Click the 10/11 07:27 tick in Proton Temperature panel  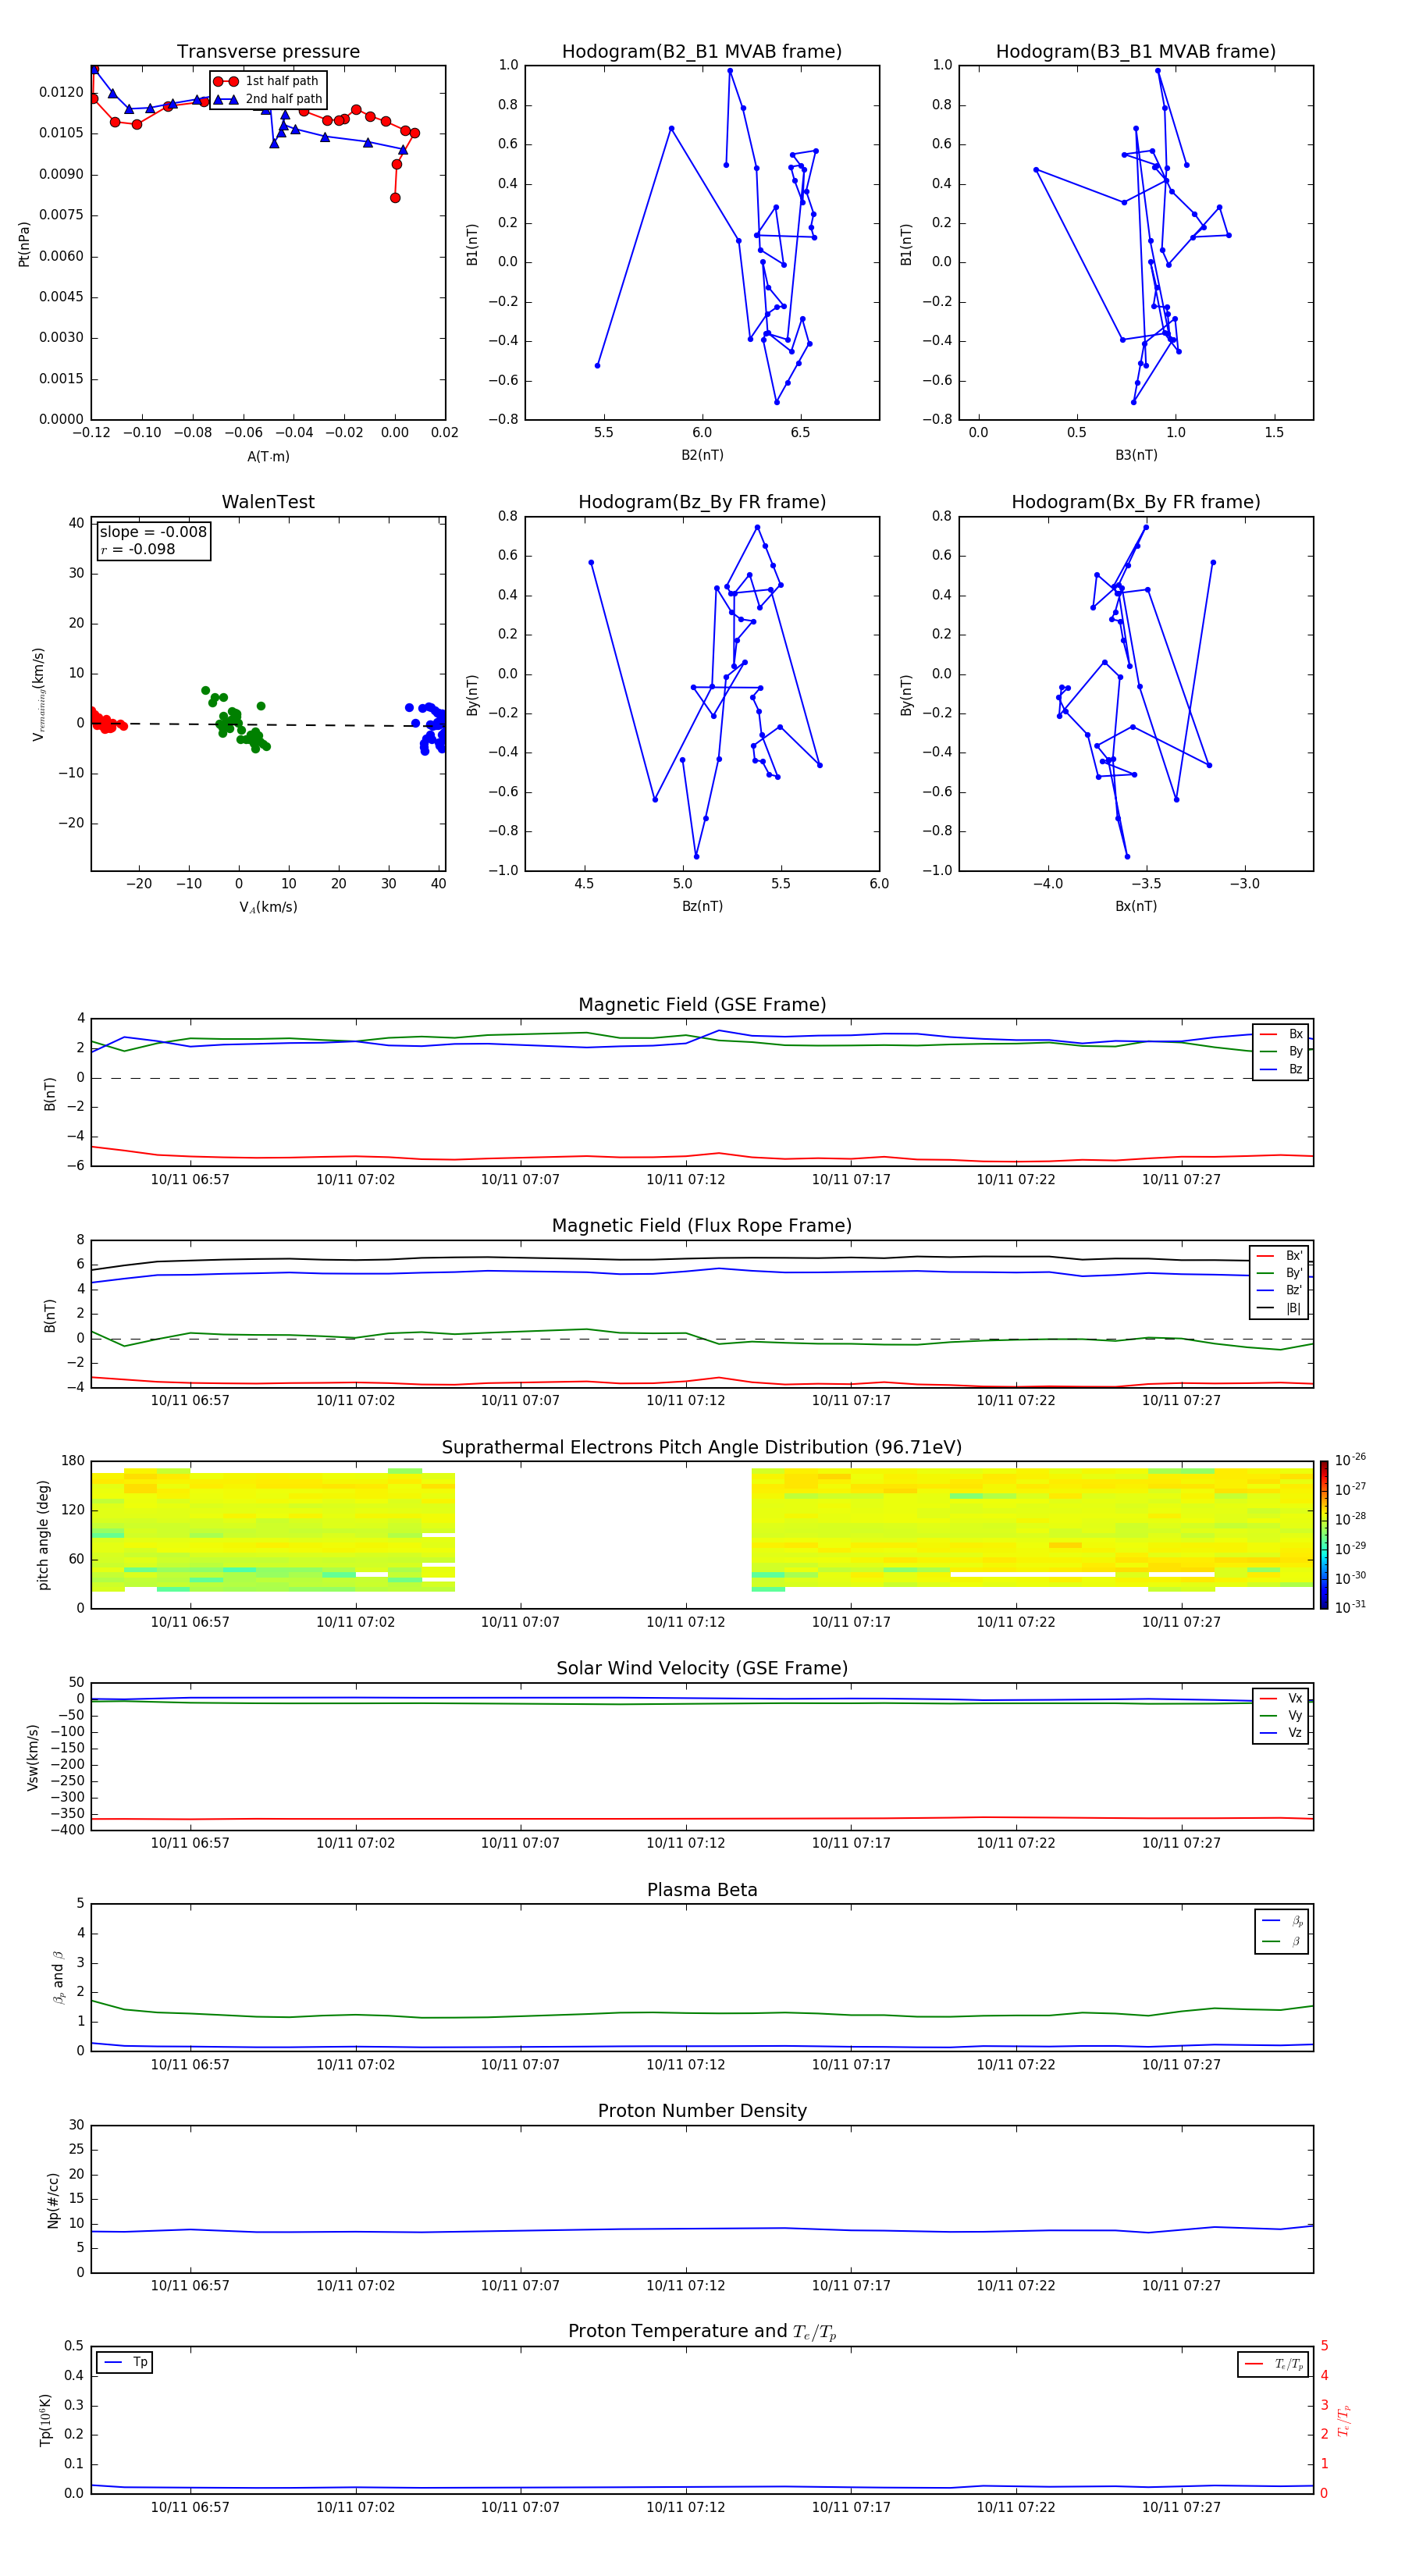pyautogui.click(x=1181, y=2508)
